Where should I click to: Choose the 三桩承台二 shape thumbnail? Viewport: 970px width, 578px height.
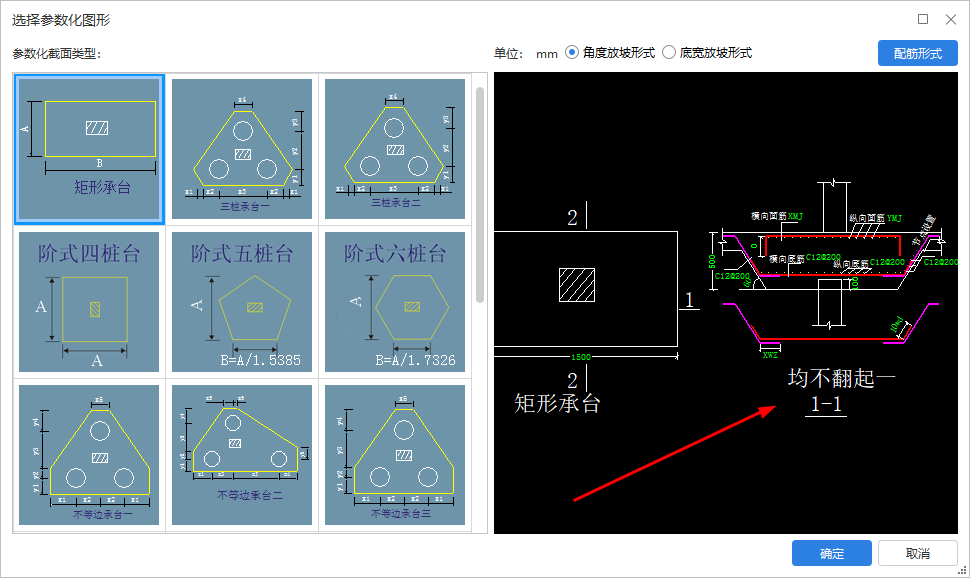coord(395,149)
